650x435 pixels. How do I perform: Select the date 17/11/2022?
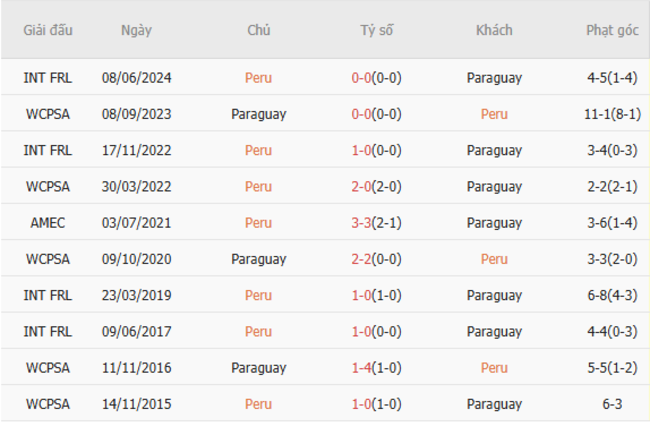tap(136, 151)
